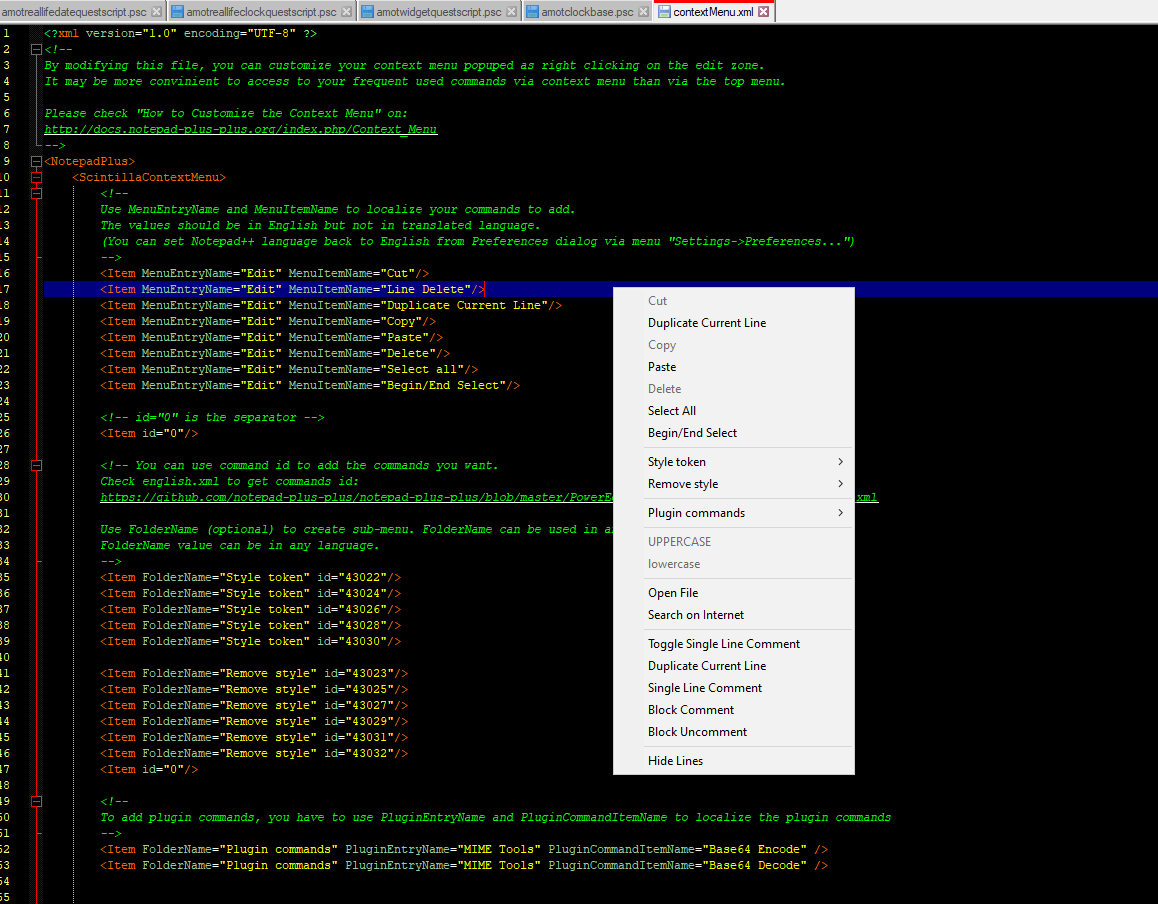The width and height of the screenshot is (1158, 904).
Task: Choose Begin/End Select from the context menu
Action: click(x=733, y=433)
